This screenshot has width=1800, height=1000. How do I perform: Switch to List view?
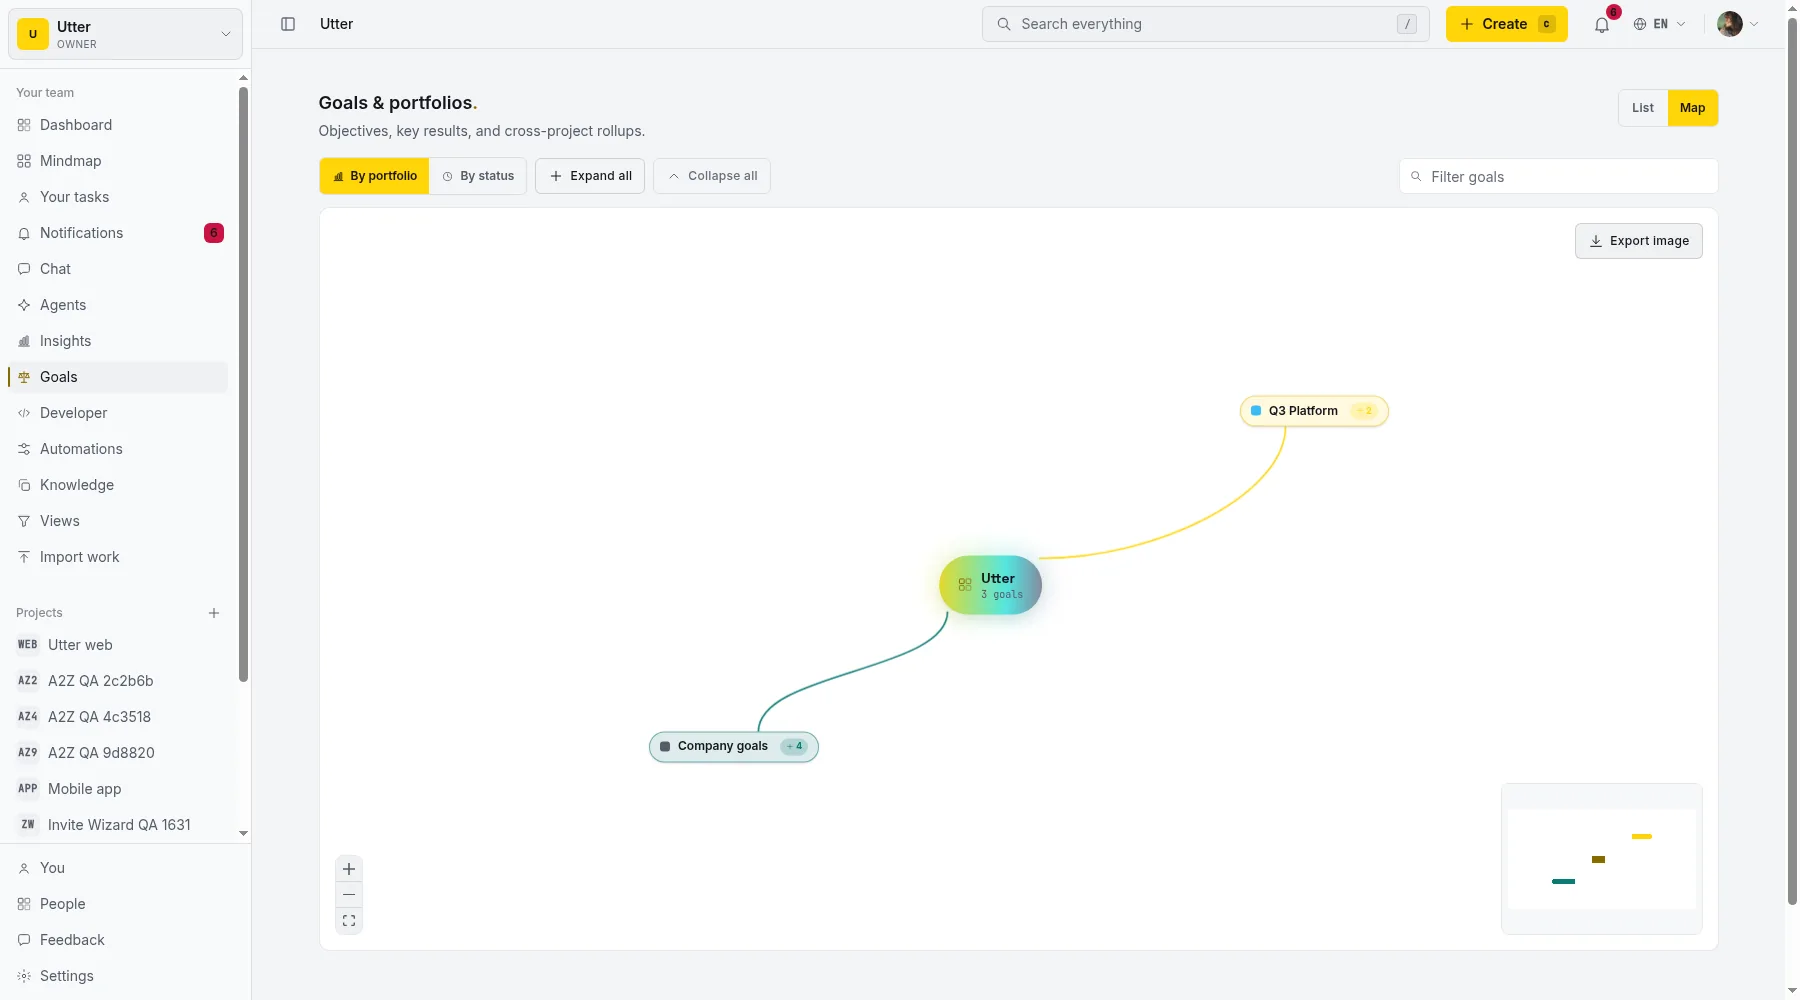tap(1643, 108)
